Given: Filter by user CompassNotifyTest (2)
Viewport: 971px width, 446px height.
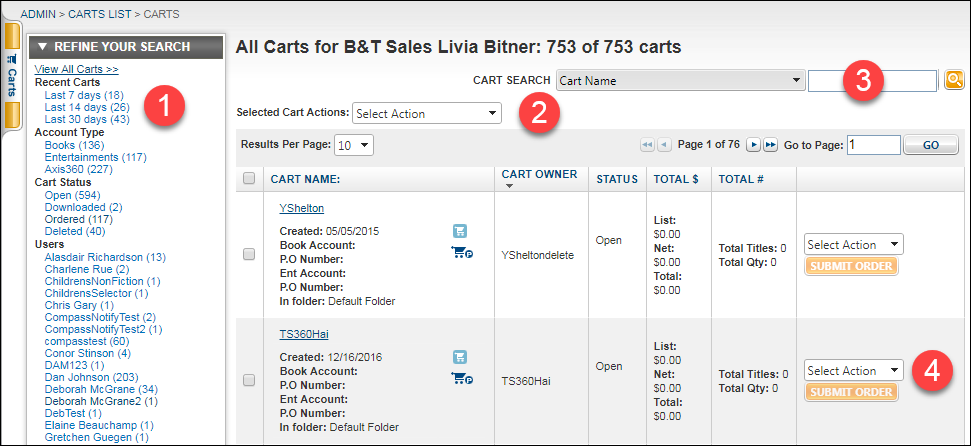Looking at the screenshot, I should pyautogui.click(x=100, y=317).
